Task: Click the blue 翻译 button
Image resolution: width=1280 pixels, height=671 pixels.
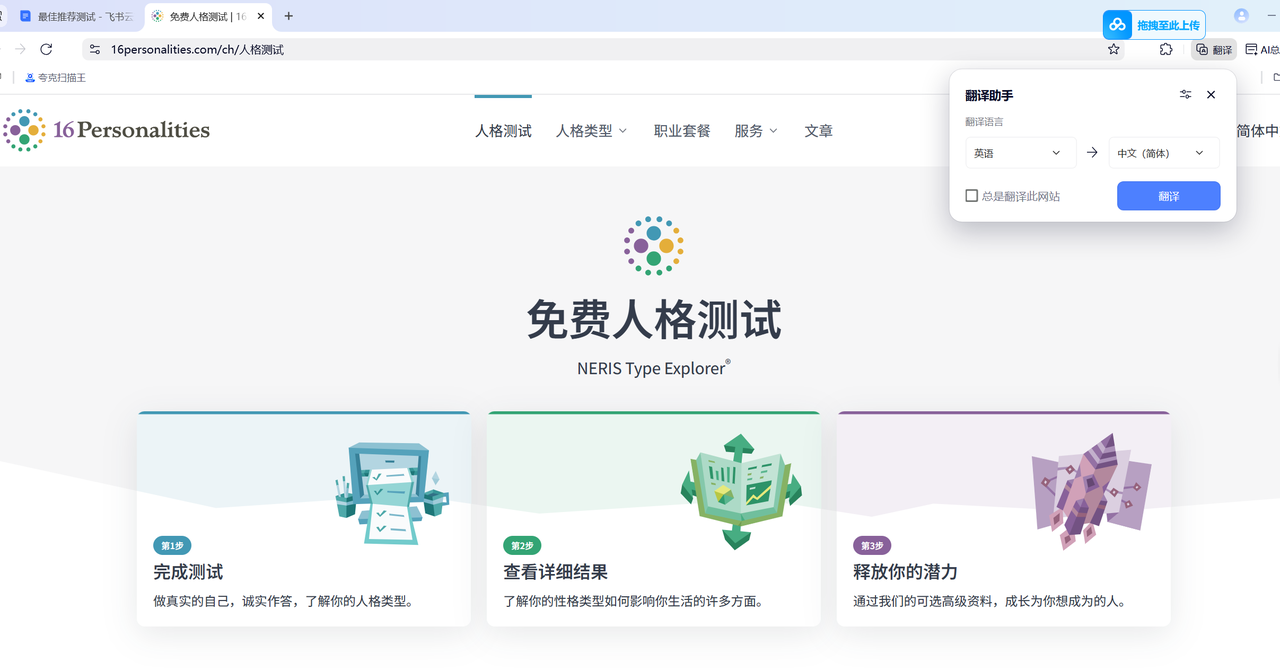Action: (x=1168, y=196)
